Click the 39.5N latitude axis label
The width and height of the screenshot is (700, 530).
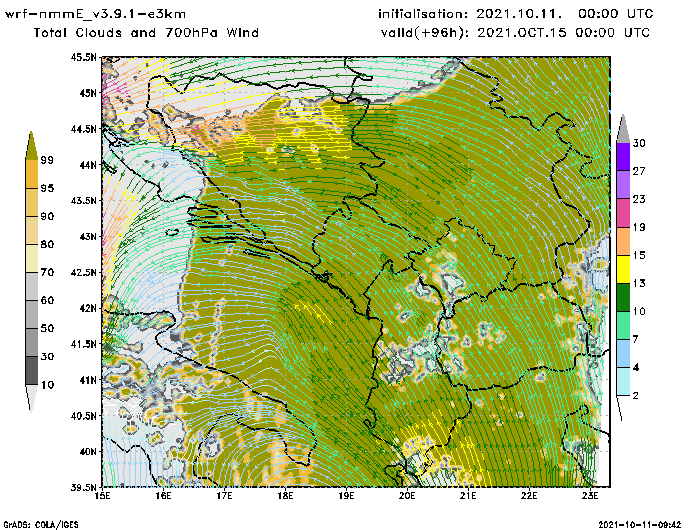pyautogui.click(x=83, y=488)
